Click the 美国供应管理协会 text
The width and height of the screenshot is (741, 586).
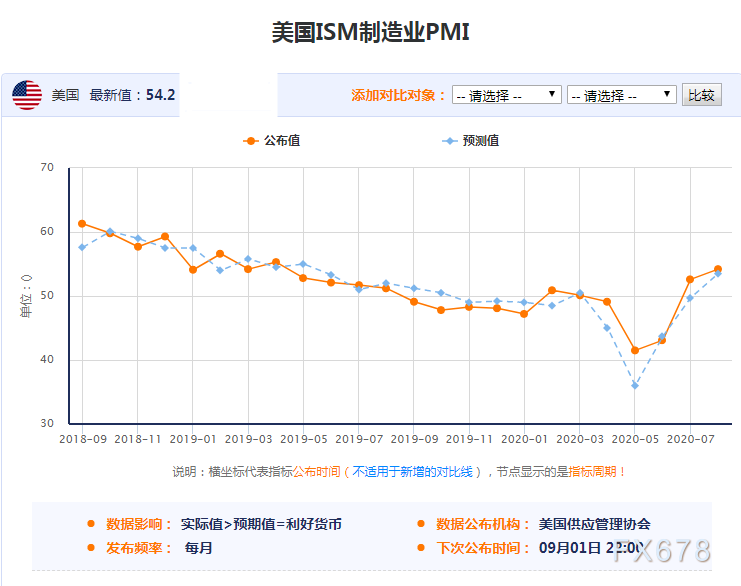click(595, 524)
